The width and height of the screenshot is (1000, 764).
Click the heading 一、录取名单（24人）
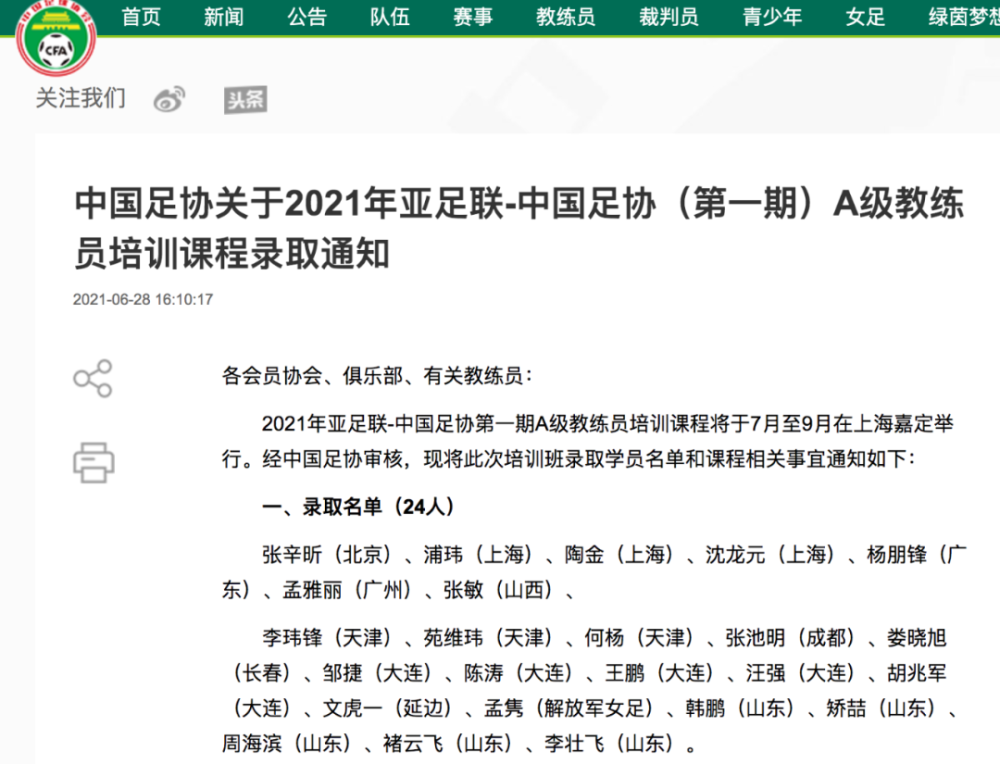(358, 507)
